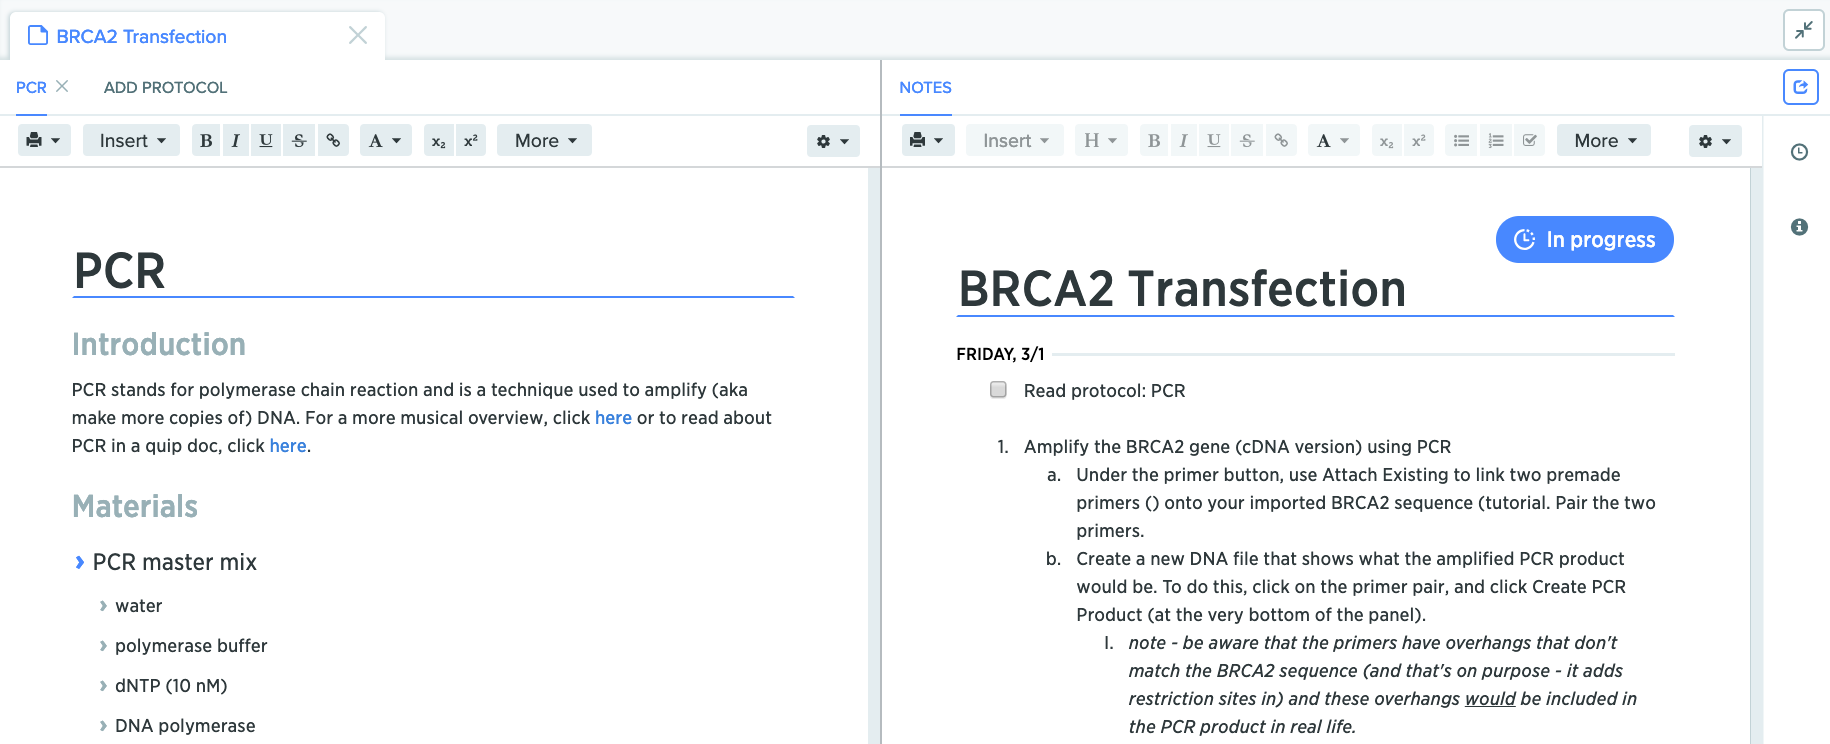Collapse the panel with the shrink arrows icon
This screenshot has height=744, width=1830.
tap(1803, 30)
